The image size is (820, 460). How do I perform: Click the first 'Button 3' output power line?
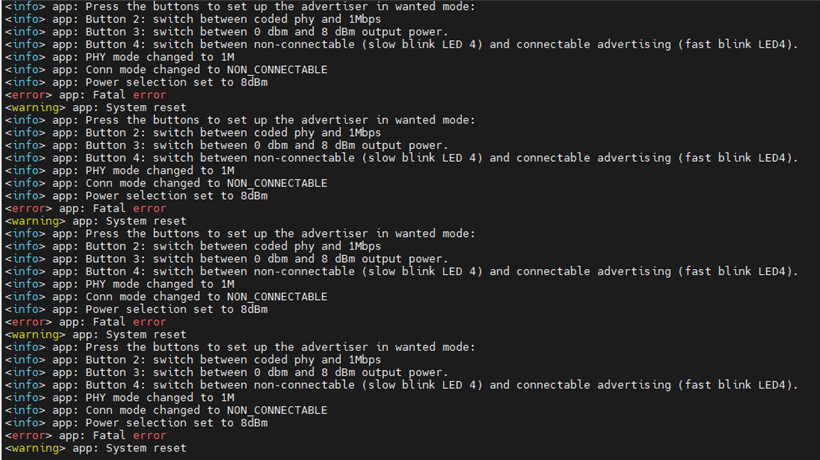coord(226,32)
